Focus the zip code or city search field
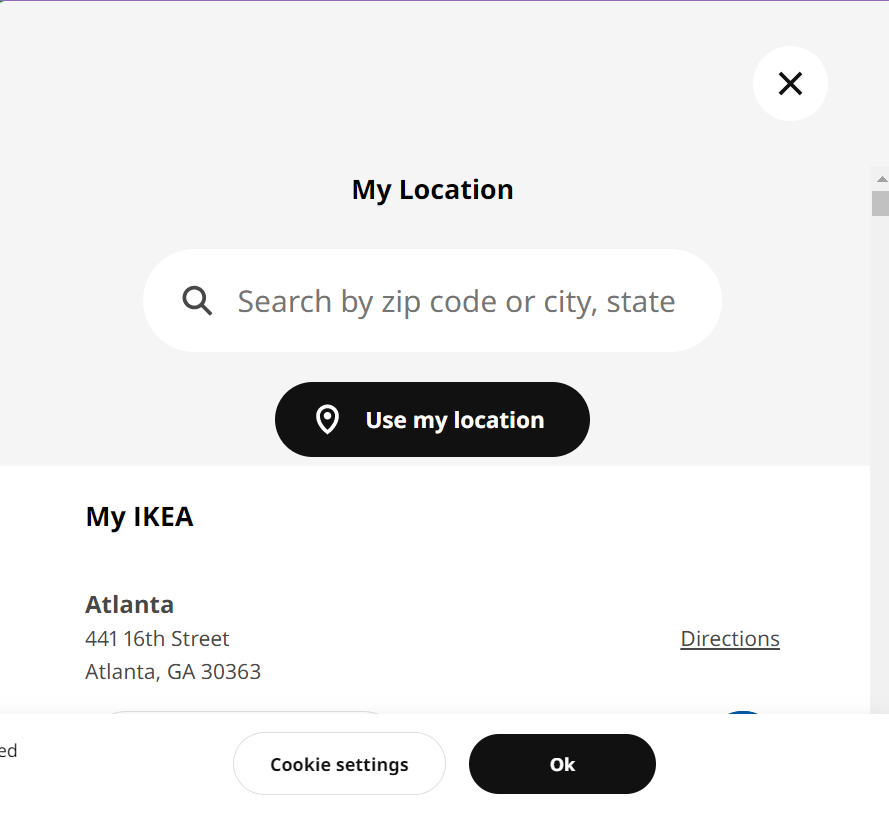 pos(456,301)
